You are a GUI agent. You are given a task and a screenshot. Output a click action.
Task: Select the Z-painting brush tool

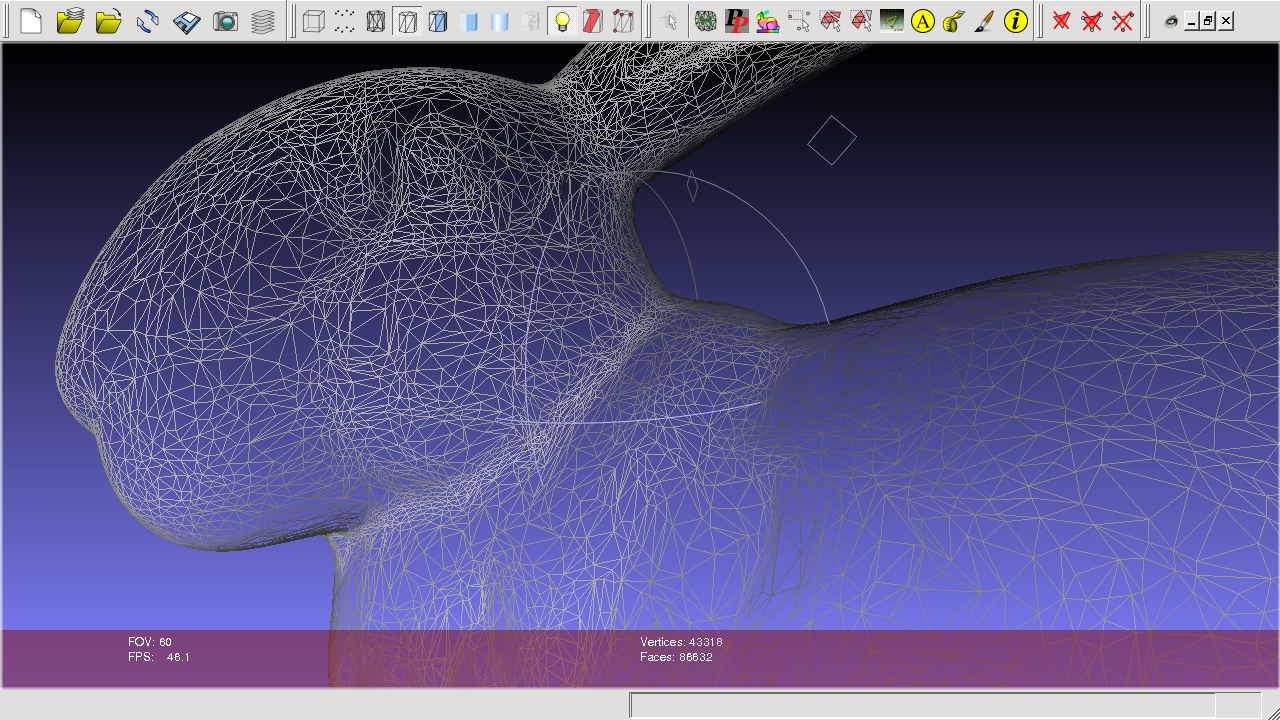[985, 21]
